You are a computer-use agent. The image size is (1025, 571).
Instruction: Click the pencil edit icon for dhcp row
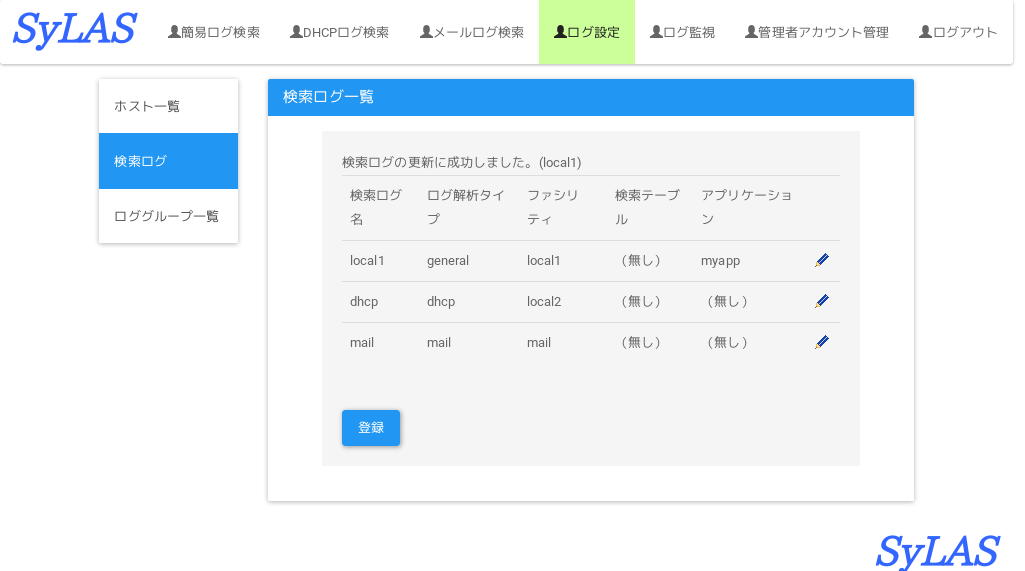click(x=822, y=302)
